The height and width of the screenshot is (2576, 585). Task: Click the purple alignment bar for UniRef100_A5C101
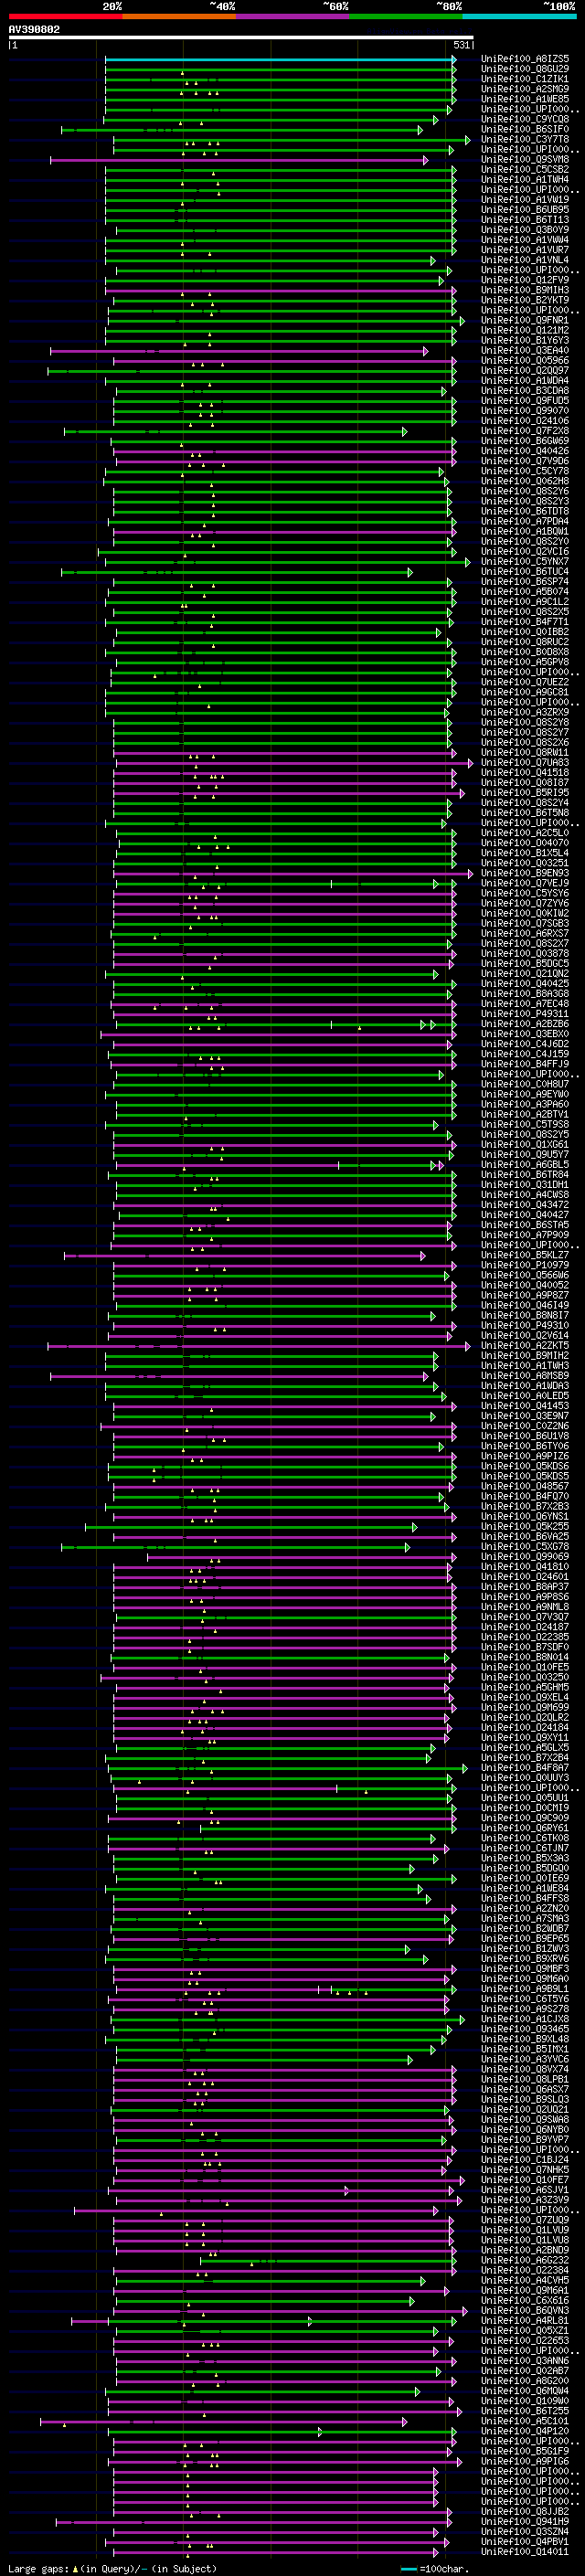(224, 2421)
